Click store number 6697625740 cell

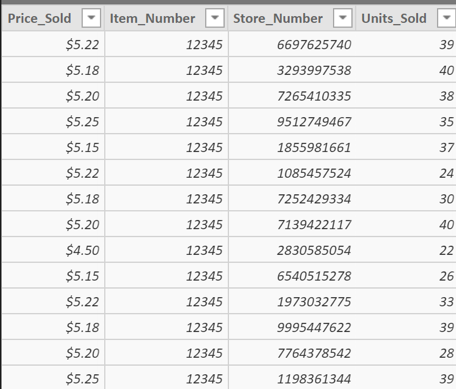(x=292, y=44)
